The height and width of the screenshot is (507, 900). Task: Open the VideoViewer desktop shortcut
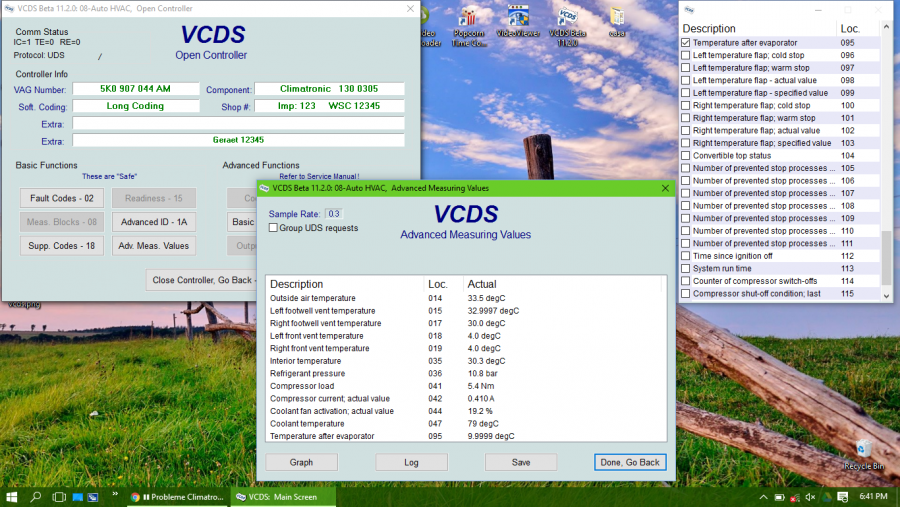pyautogui.click(x=518, y=22)
